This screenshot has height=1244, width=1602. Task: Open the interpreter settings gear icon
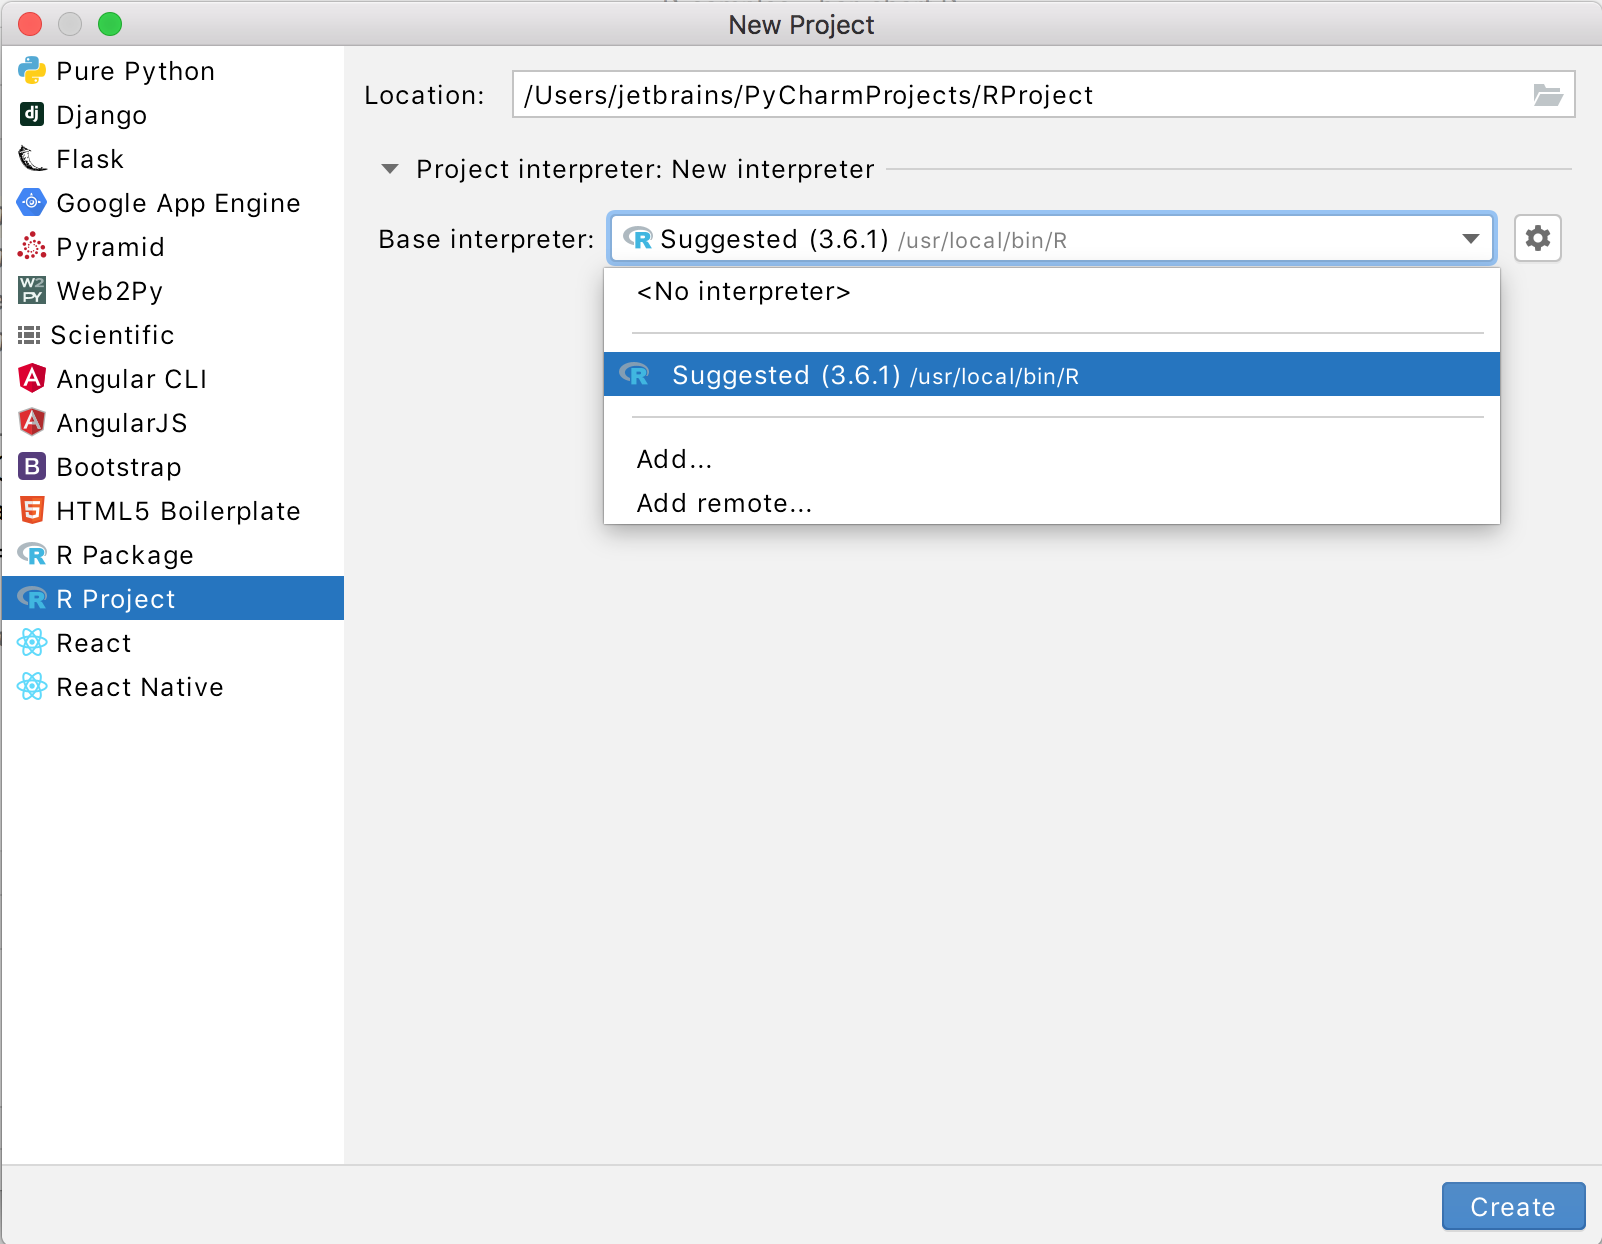pyautogui.click(x=1537, y=238)
